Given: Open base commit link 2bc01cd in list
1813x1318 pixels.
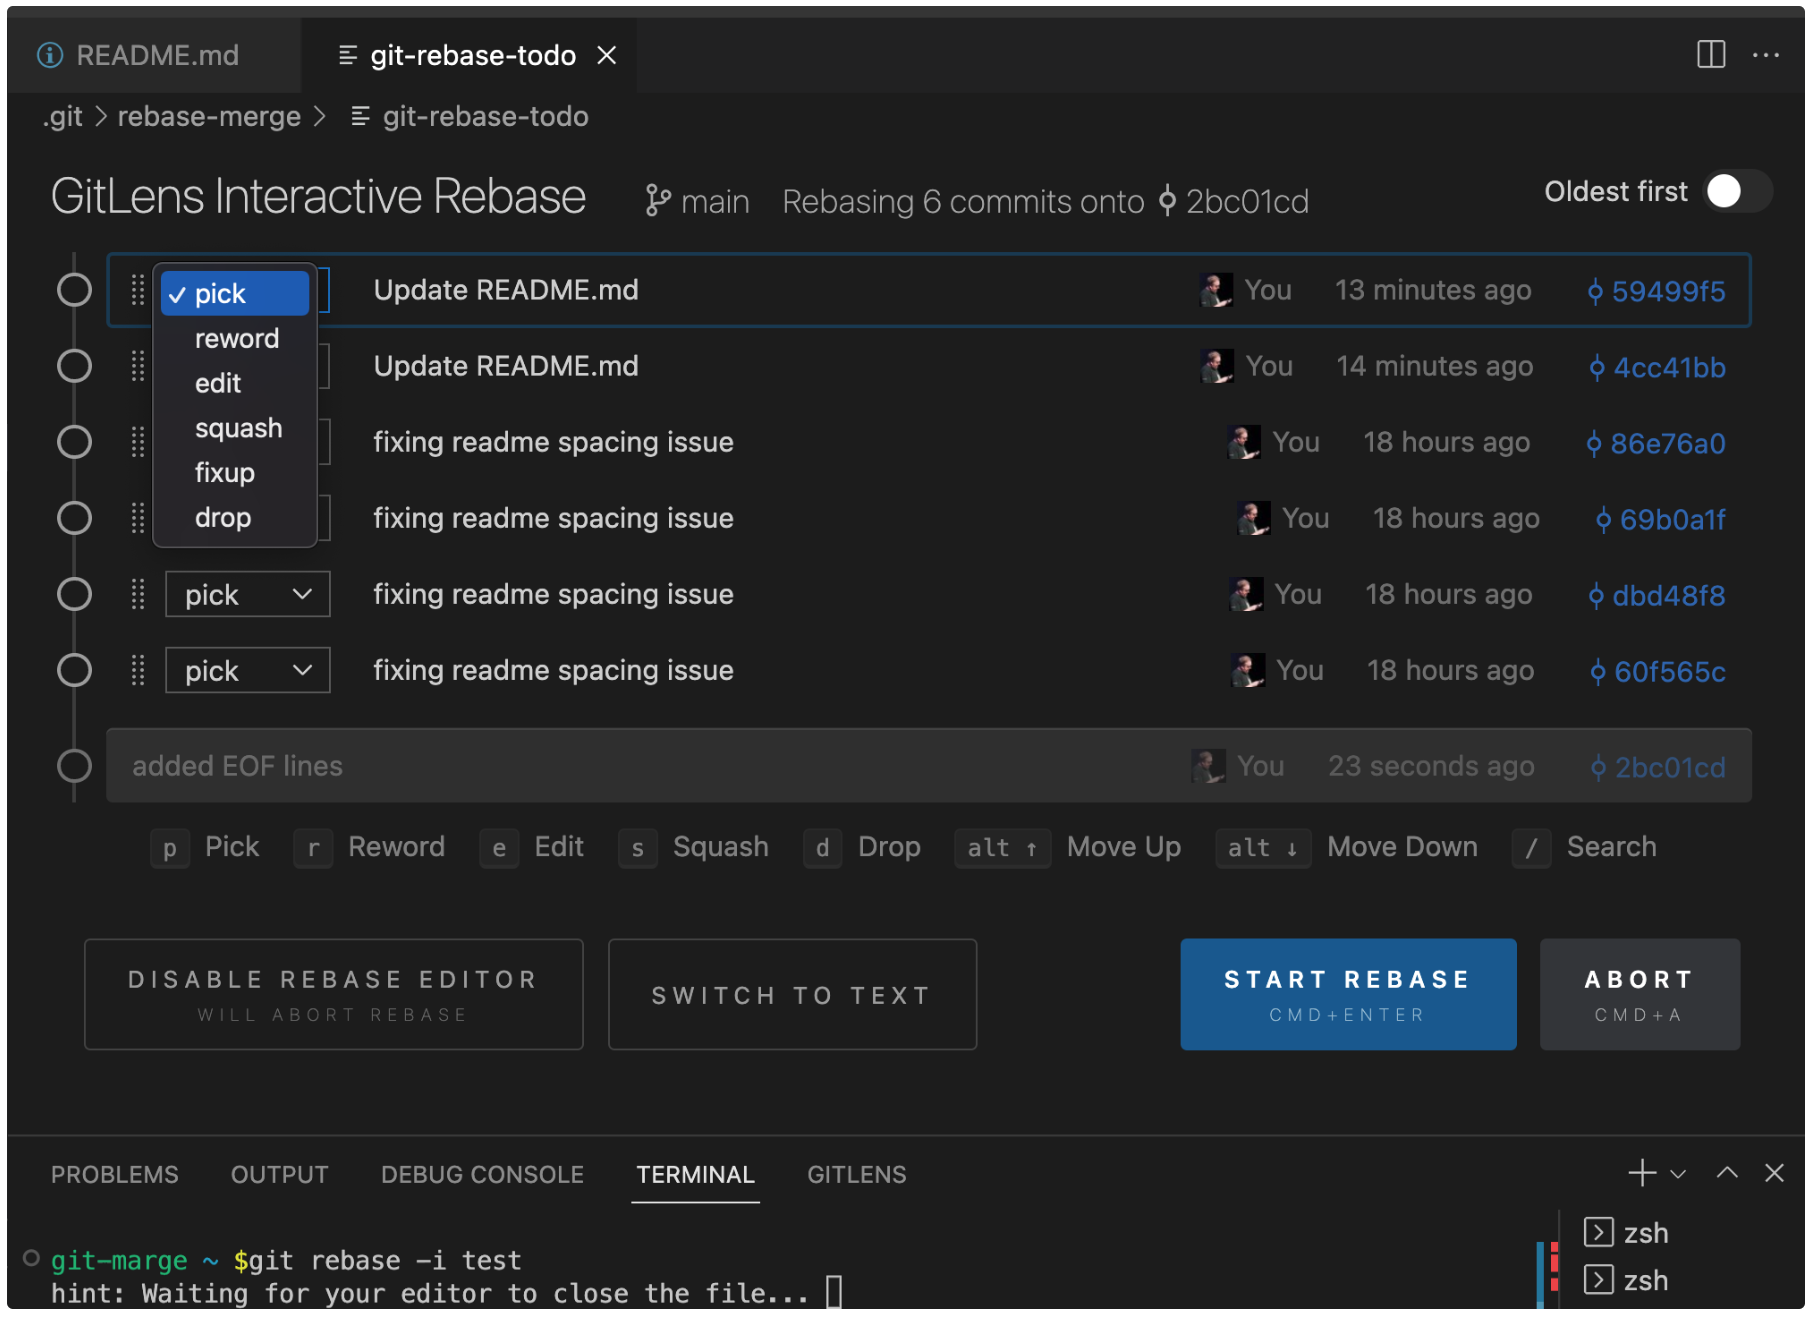Looking at the screenshot, I should coord(1658,767).
